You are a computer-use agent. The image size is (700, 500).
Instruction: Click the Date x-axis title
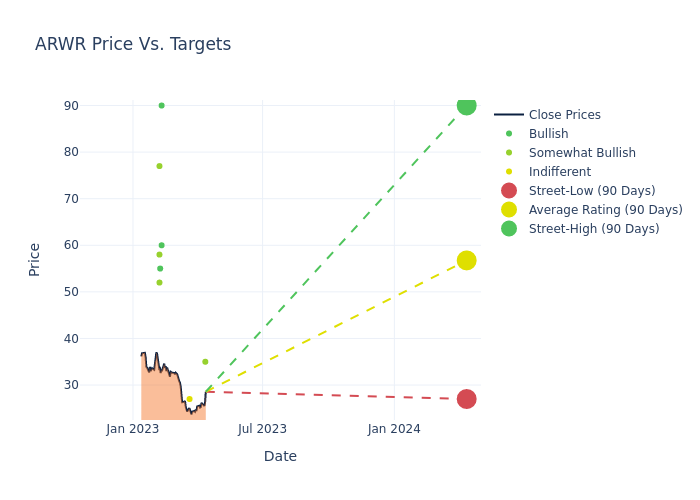pos(280,456)
